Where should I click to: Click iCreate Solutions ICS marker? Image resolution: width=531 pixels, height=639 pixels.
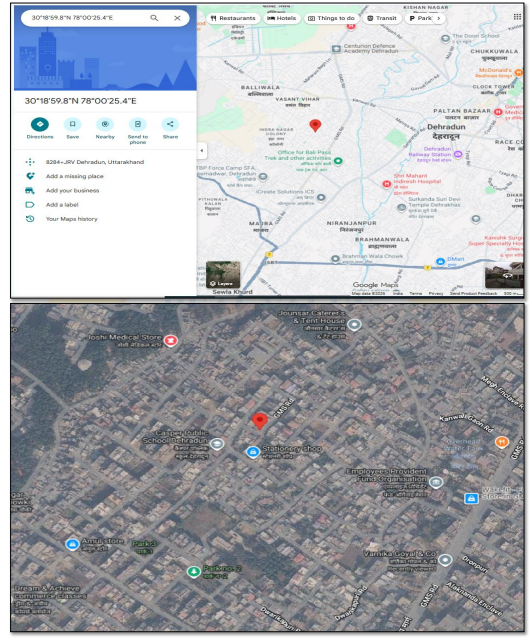pos(321,198)
